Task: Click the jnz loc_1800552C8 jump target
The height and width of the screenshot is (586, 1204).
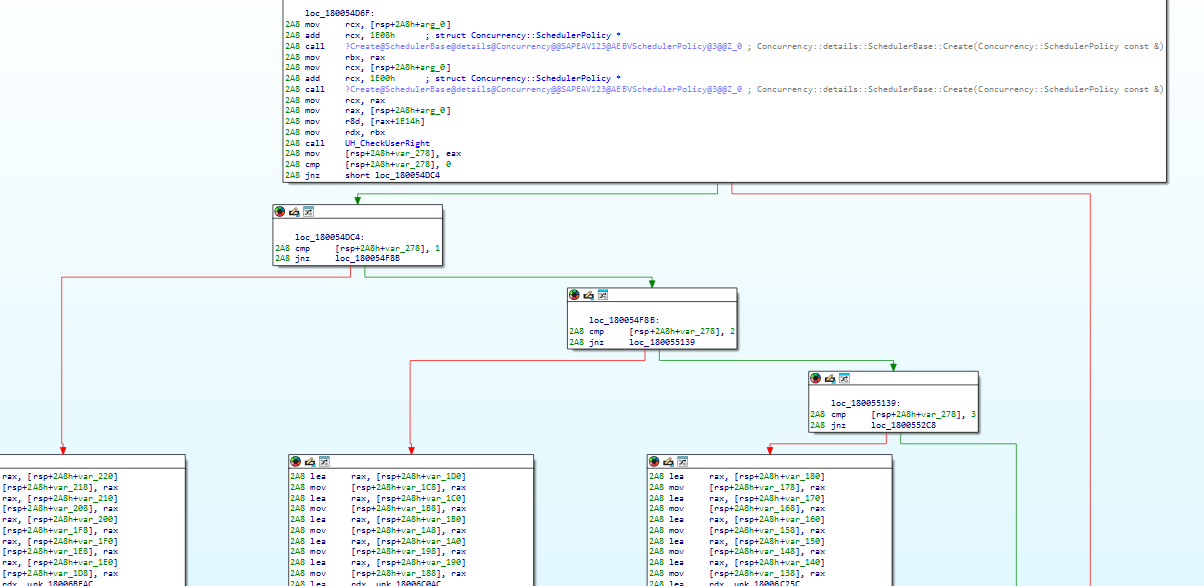Action: [x=904, y=425]
